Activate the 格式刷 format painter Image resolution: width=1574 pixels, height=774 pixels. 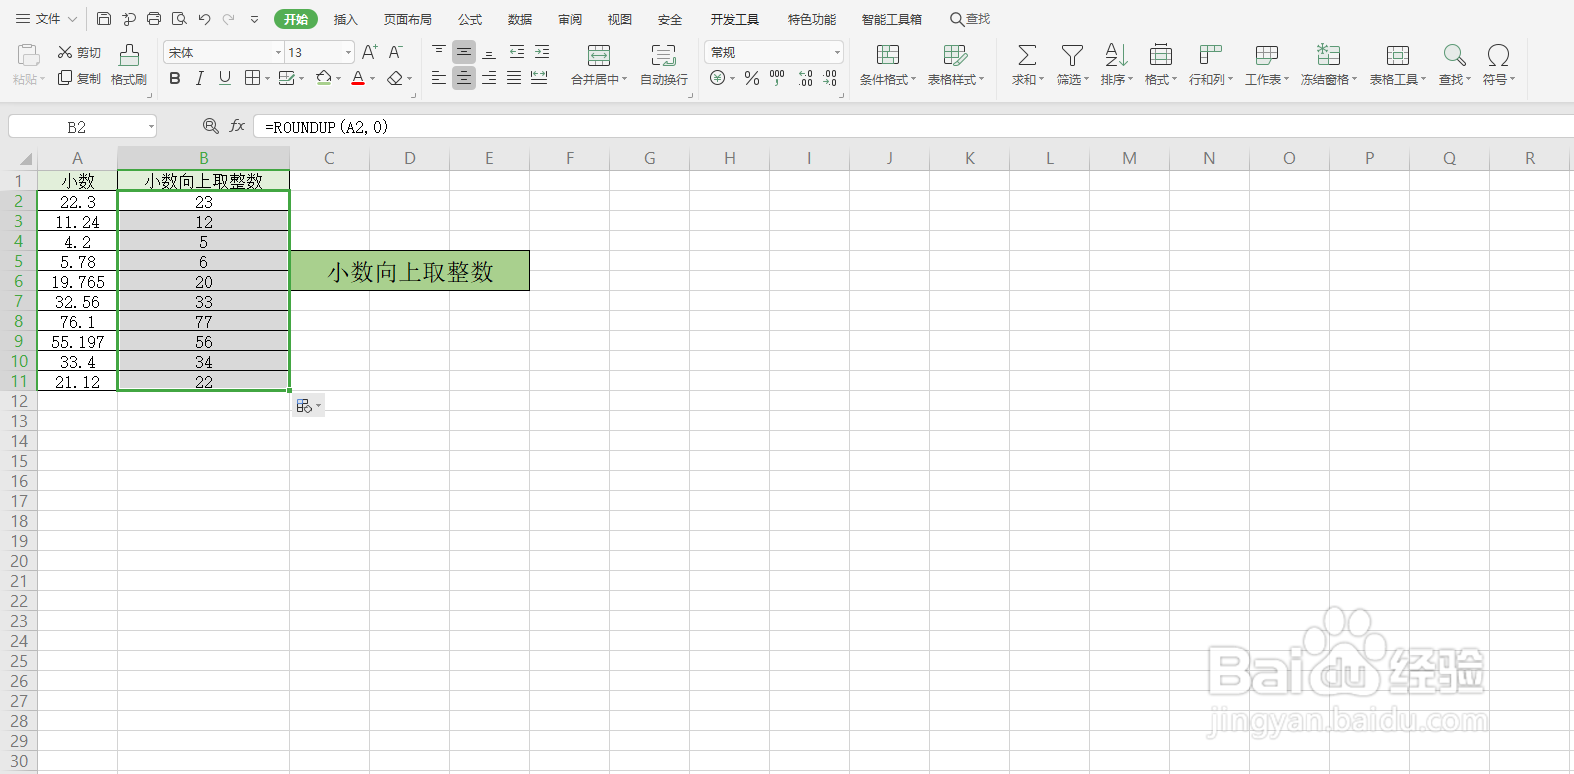[129, 65]
